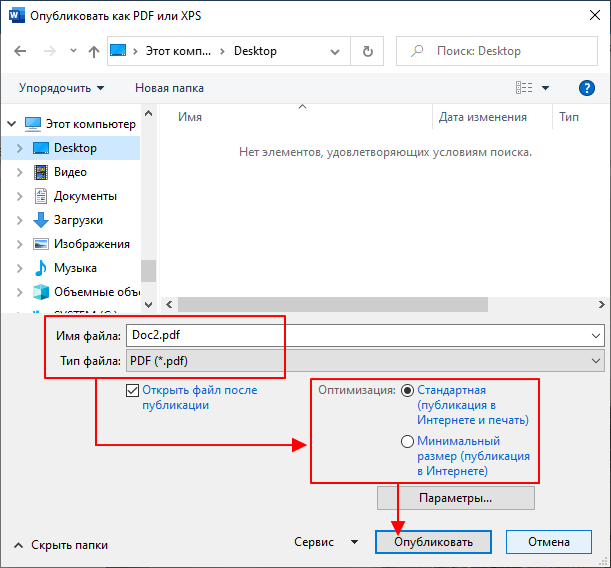The width and height of the screenshot is (611, 568).
Task: Select the Видео folder icon
Action: 41,172
